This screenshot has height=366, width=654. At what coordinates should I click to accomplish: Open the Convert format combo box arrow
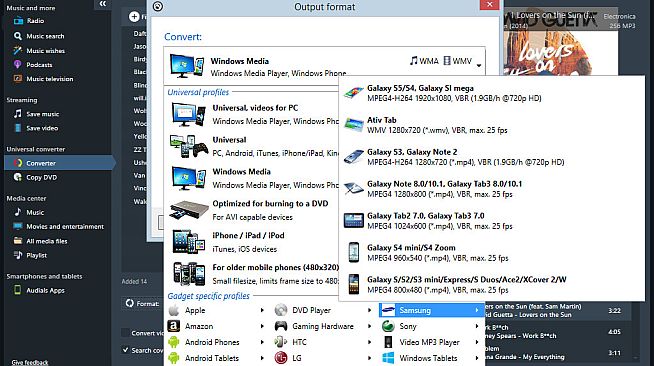[478, 65]
